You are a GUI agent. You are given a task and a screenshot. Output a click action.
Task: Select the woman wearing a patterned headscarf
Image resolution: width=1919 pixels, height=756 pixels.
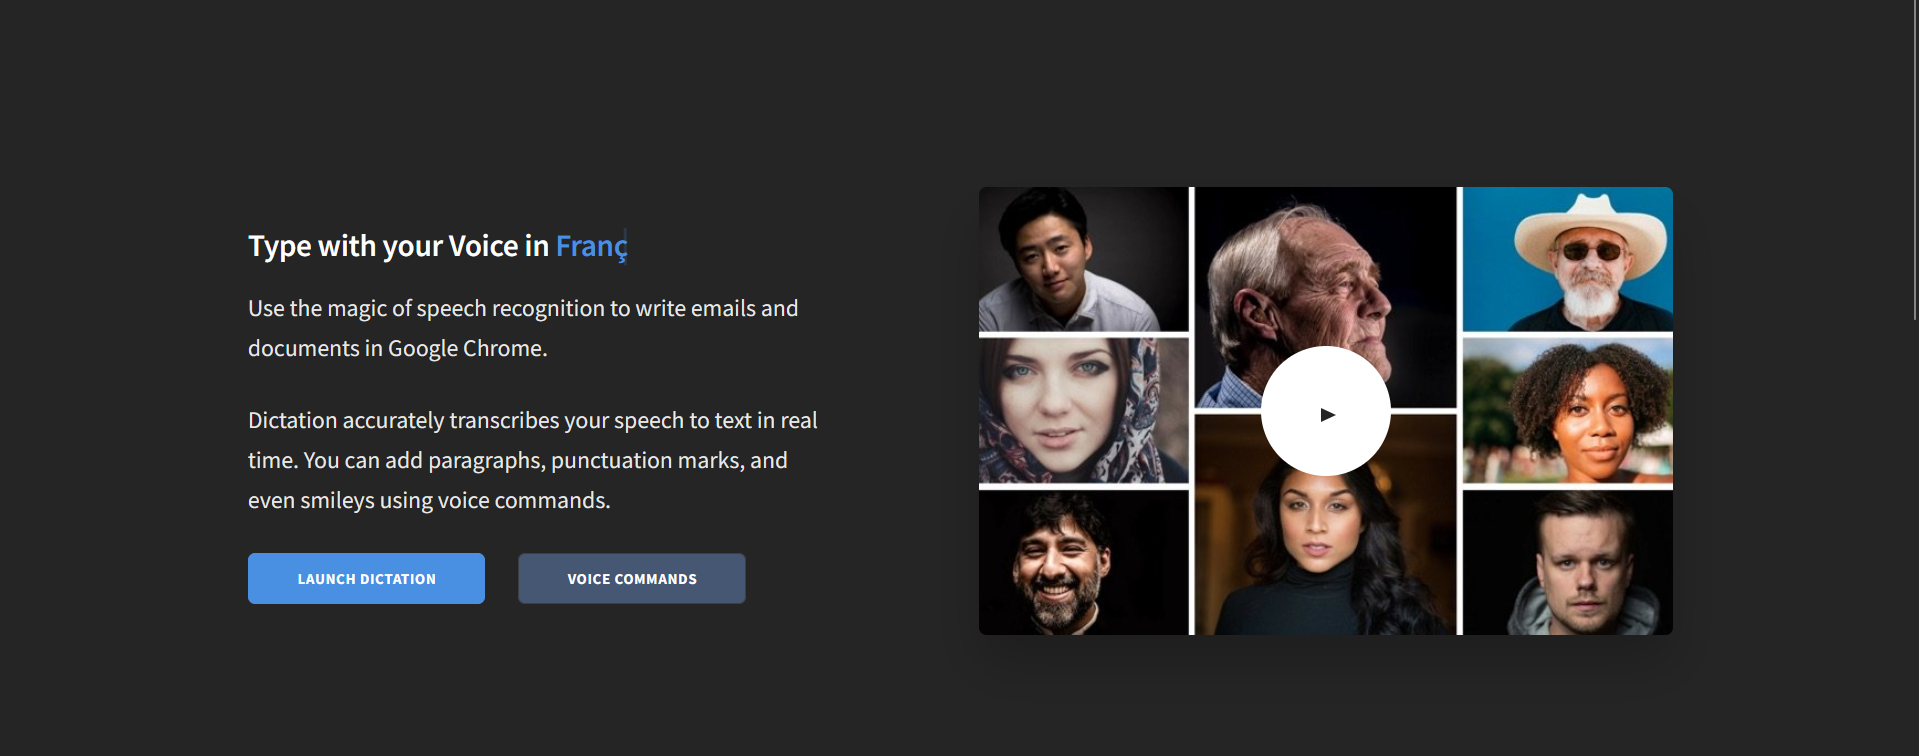pyautogui.click(x=1083, y=411)
